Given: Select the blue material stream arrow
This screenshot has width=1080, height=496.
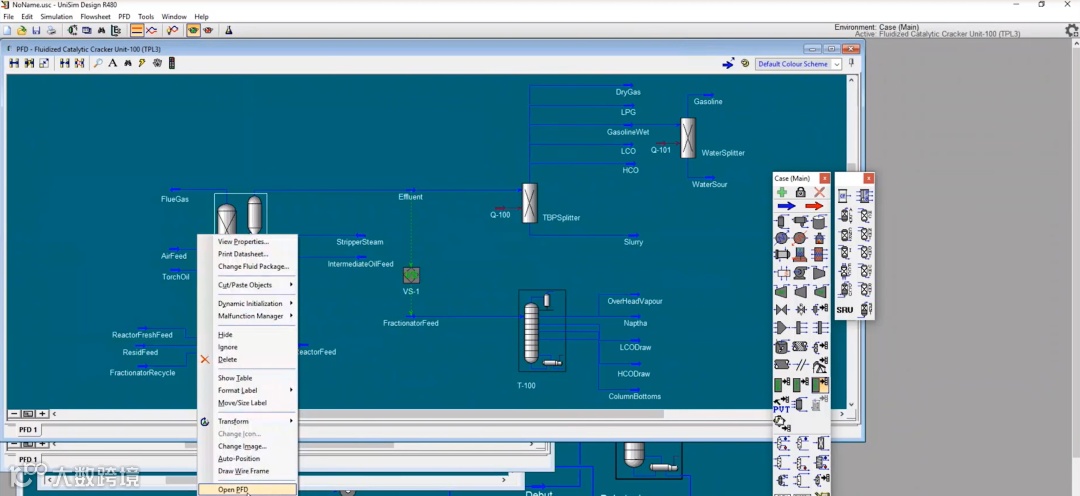Looking at the screenshot, I should (786, 206).
